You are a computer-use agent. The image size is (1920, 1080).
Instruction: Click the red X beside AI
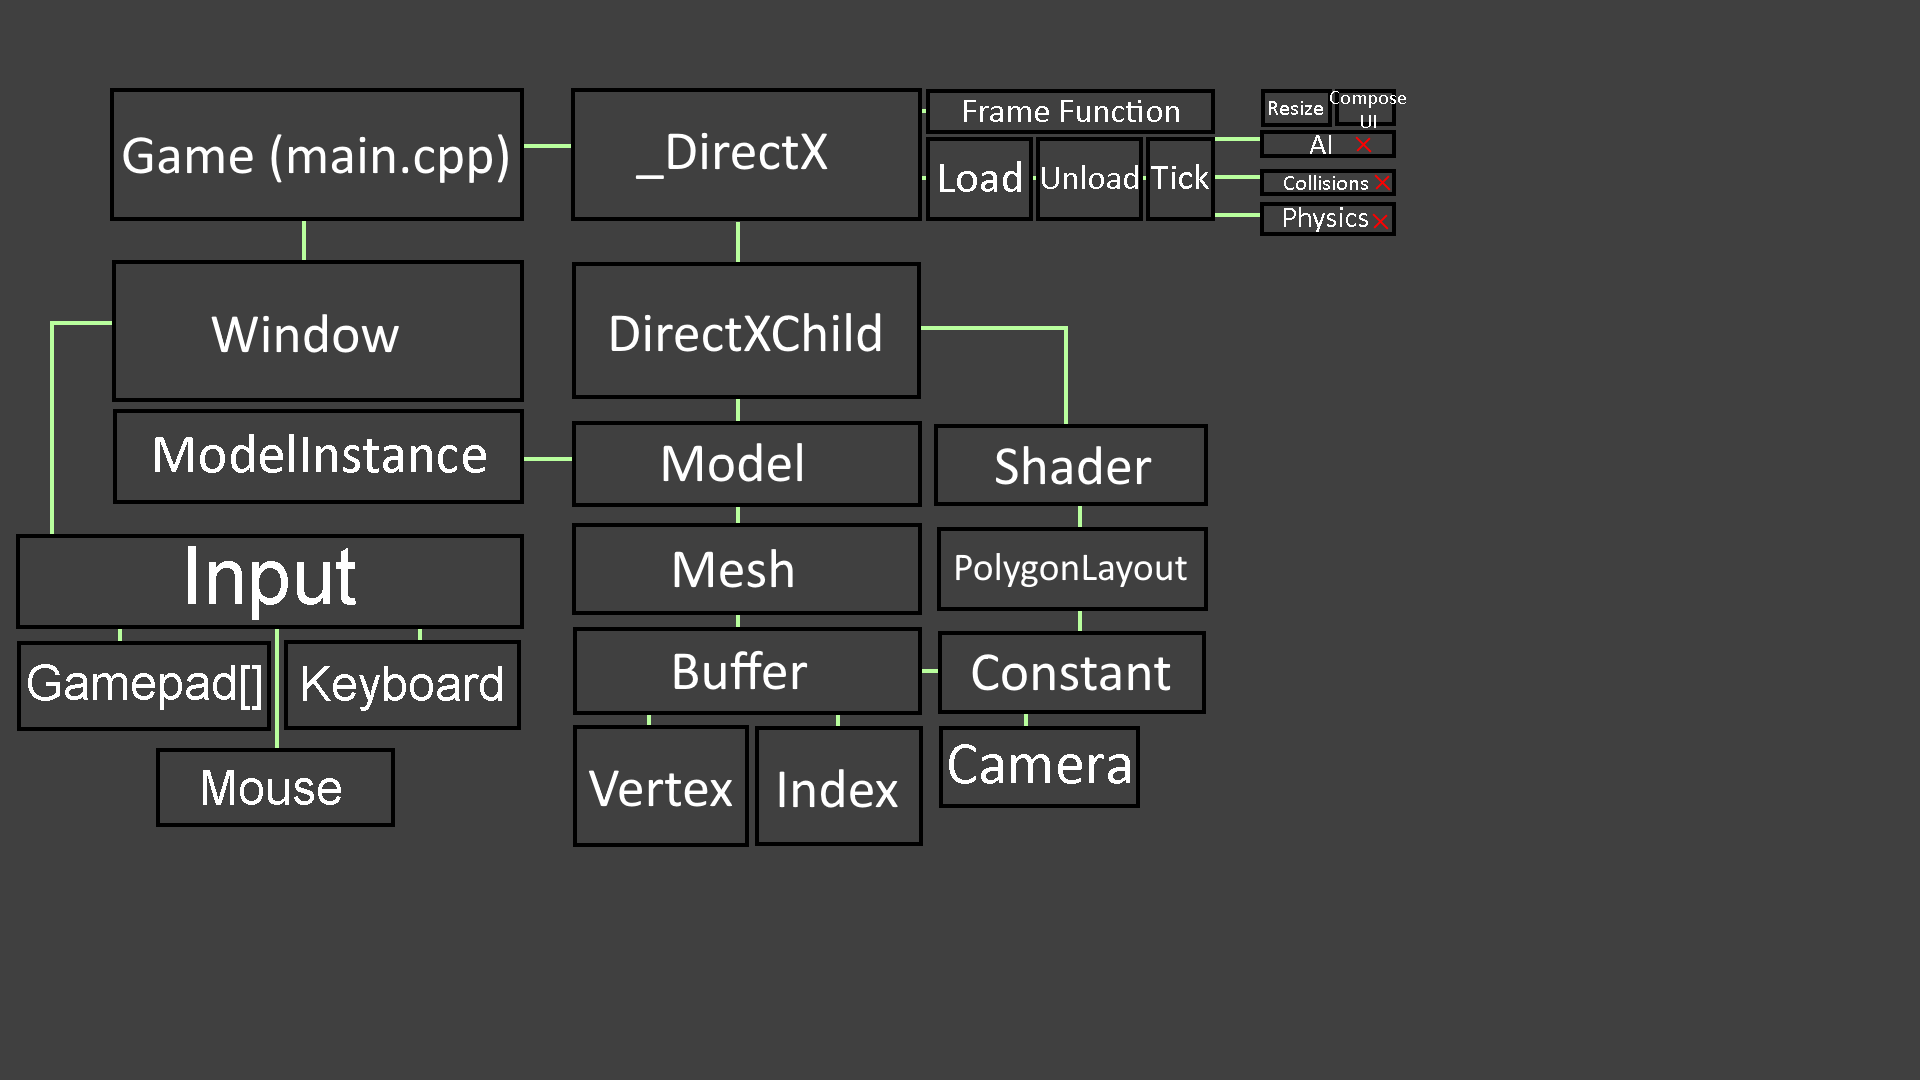coord(1363,145)
